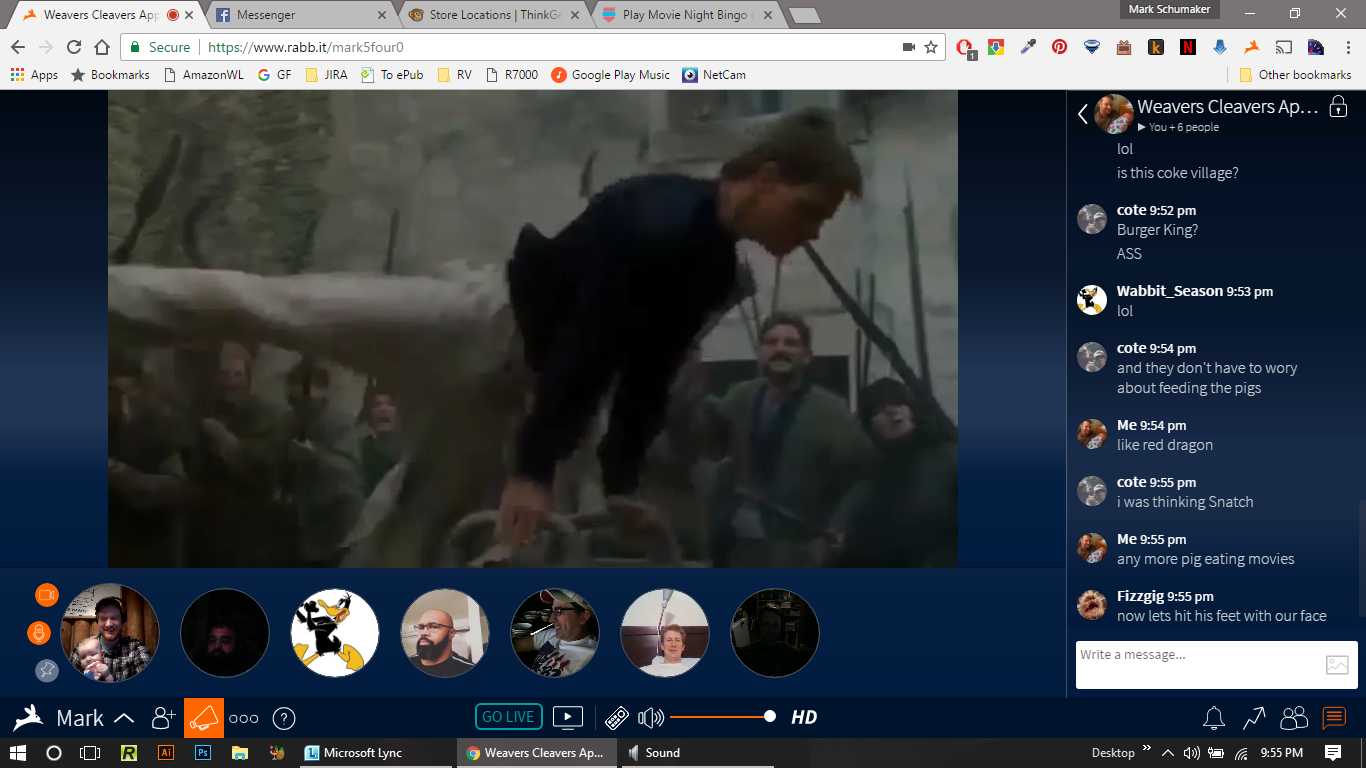1366x768 pixels.
Task: Click the 'Wabbit_Season' username in chat
Action: click(x=1170, y=291)
